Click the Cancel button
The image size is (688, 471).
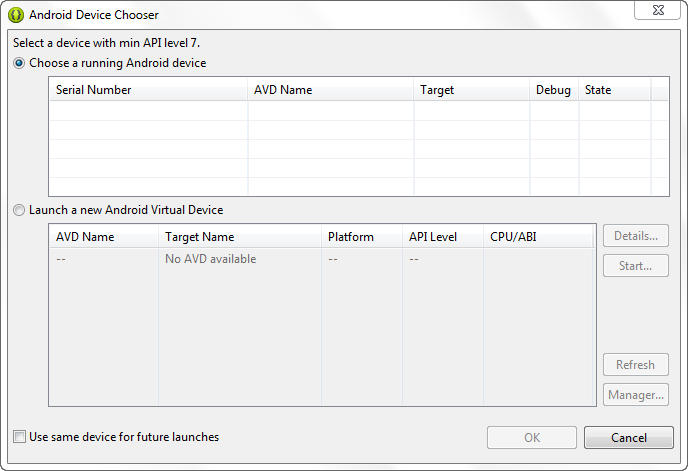point(629,438)
